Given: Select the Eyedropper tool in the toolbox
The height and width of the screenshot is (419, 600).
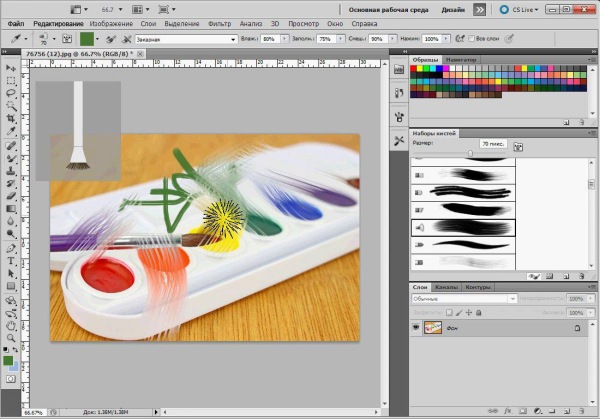Looking at the screenshot, I should point(10,130).
